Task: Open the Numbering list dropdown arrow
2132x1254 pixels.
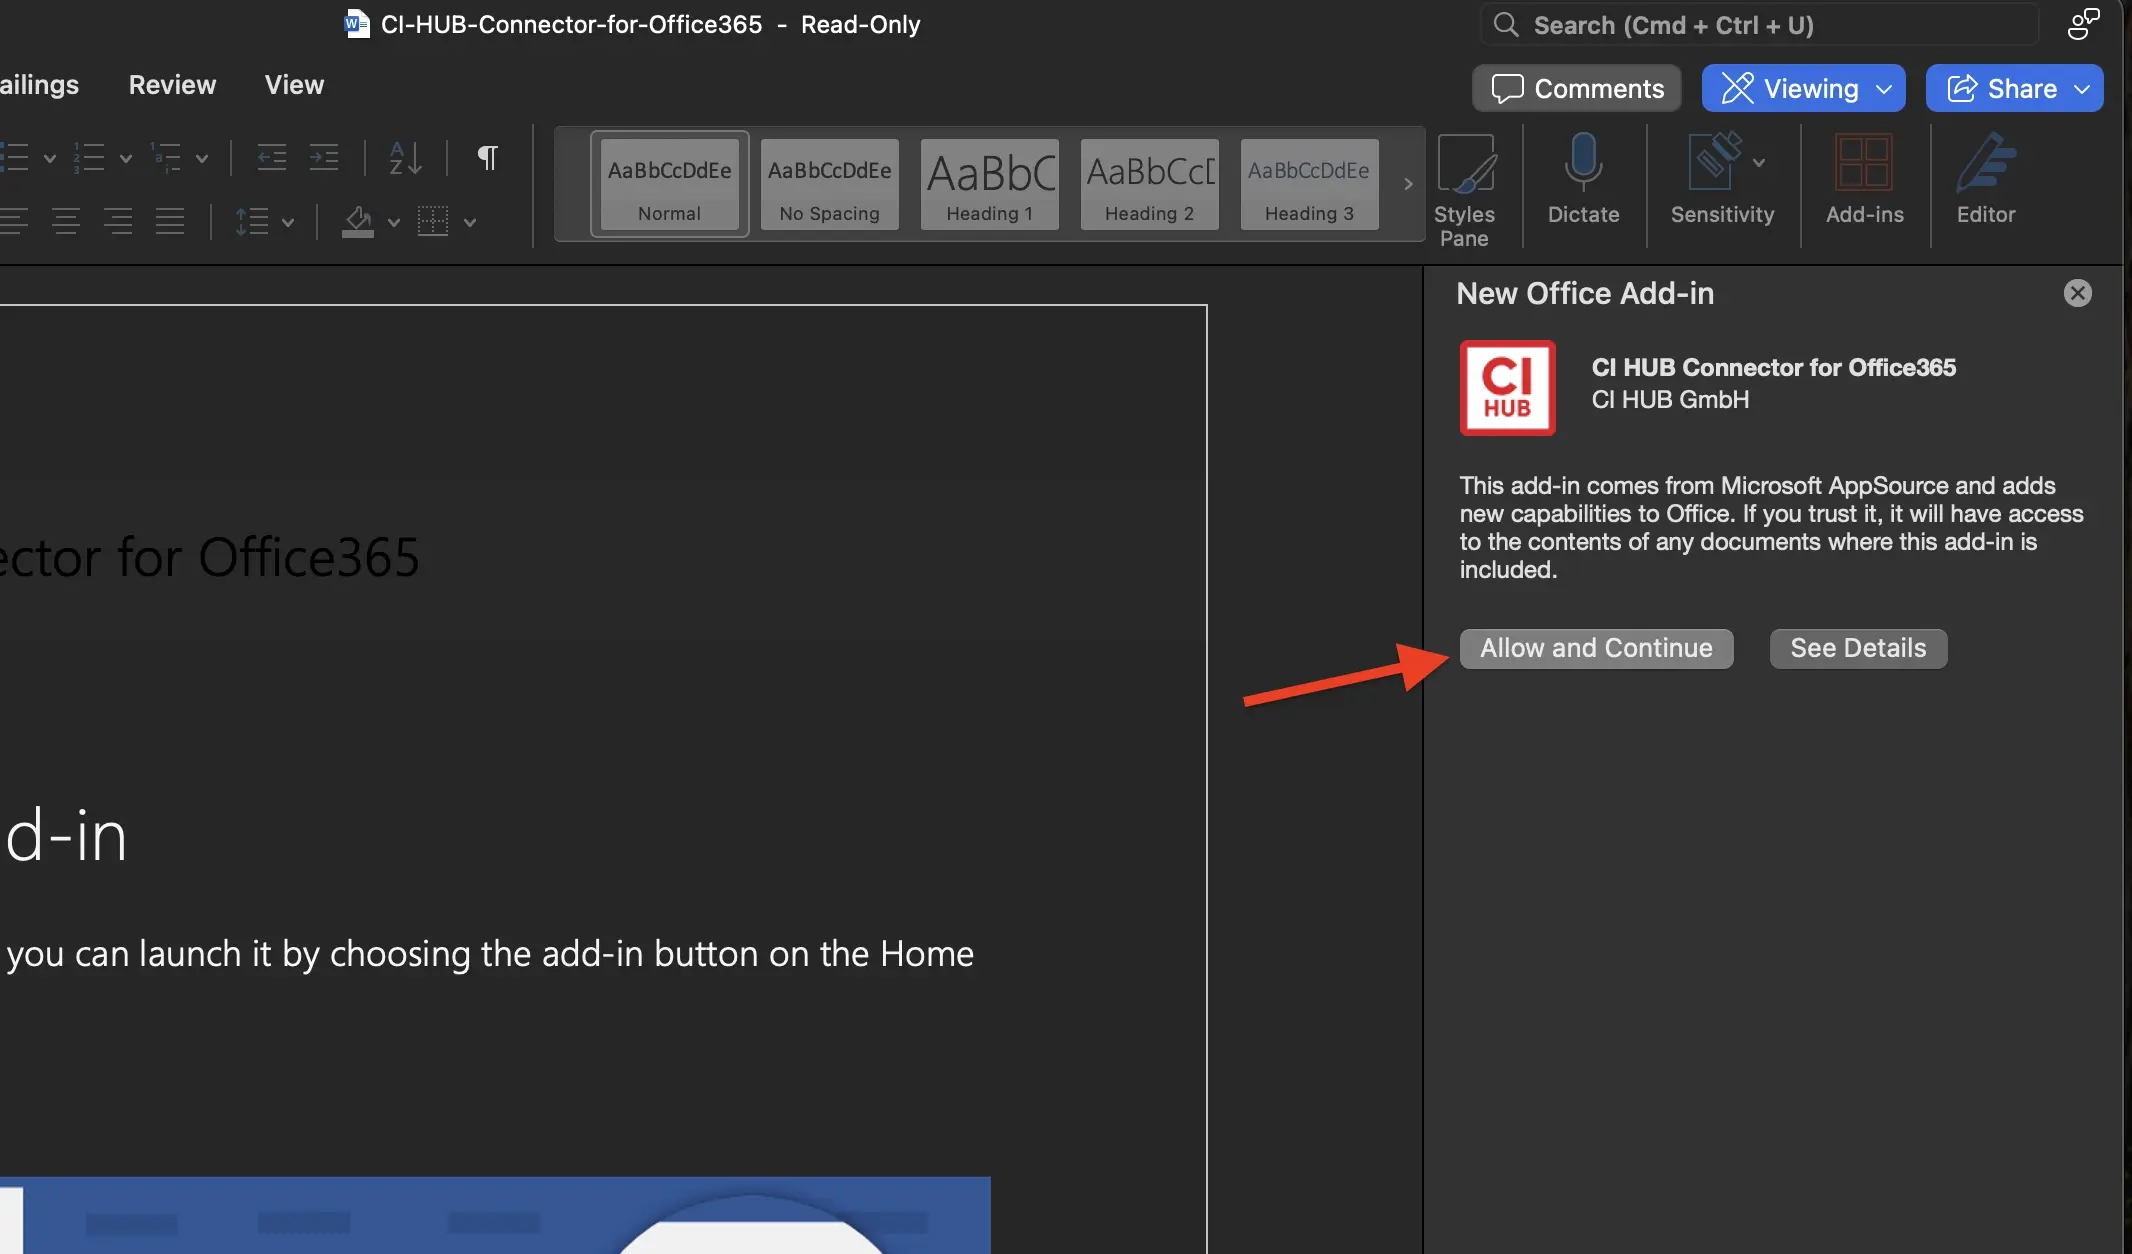Action: (x=125, y=158)
